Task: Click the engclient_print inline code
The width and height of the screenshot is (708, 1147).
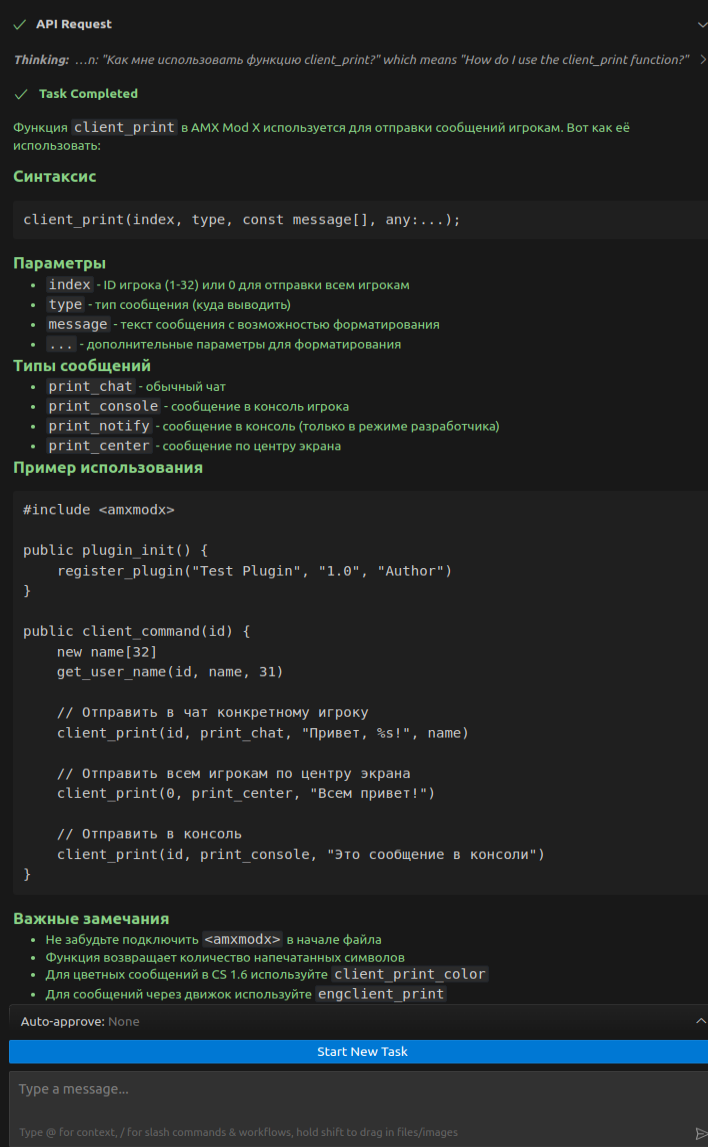Action: (x=380, y=994)
